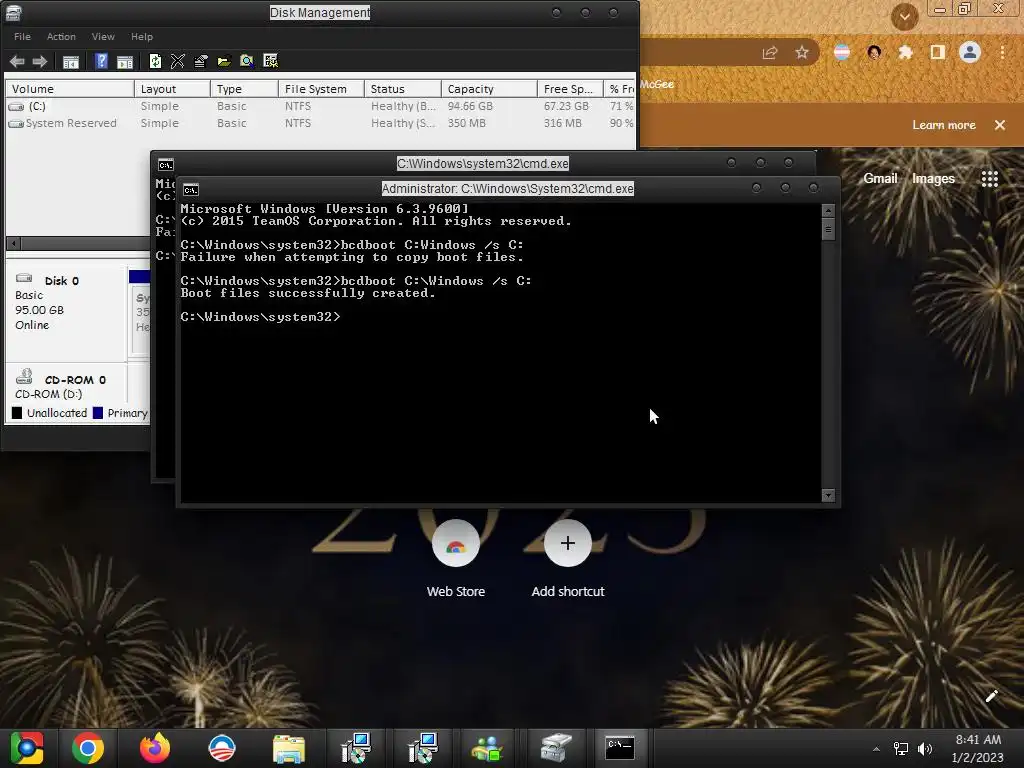This screenshot has width=1024, height=768.
Task: Click the Refresh toolbar icon in Disk Management
Action: point(155,61)
